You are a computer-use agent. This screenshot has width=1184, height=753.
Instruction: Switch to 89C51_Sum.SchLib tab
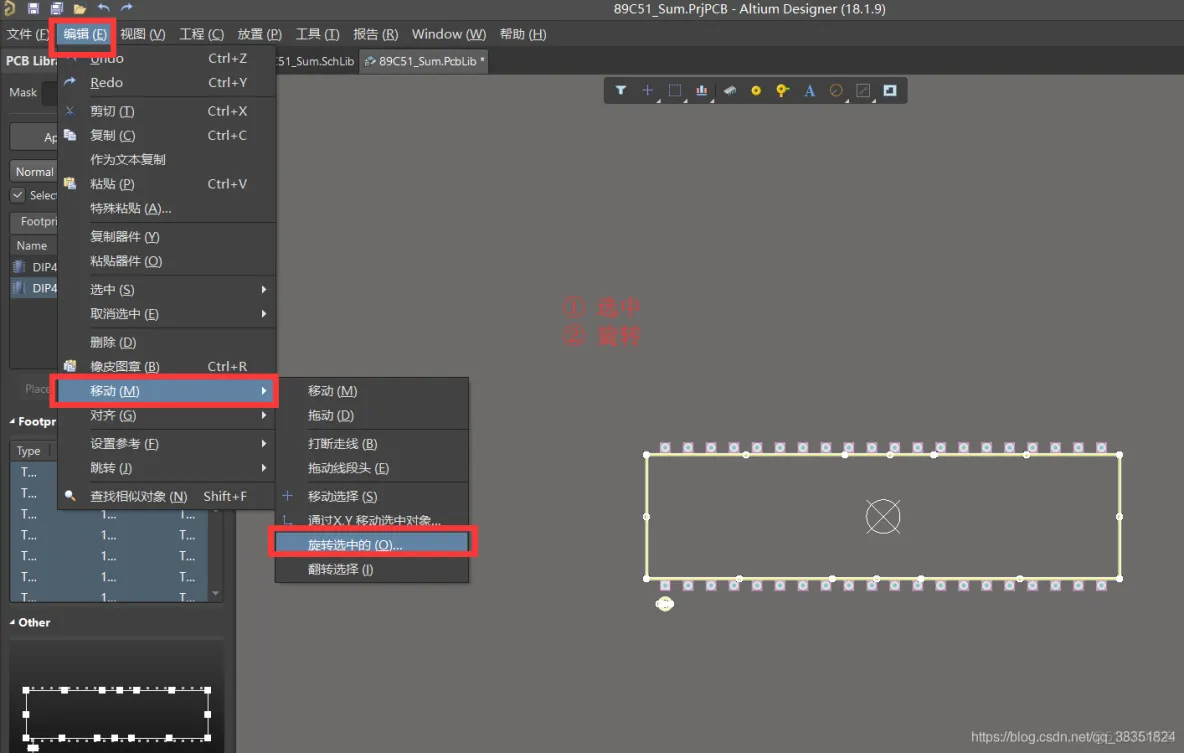[316, 61]
